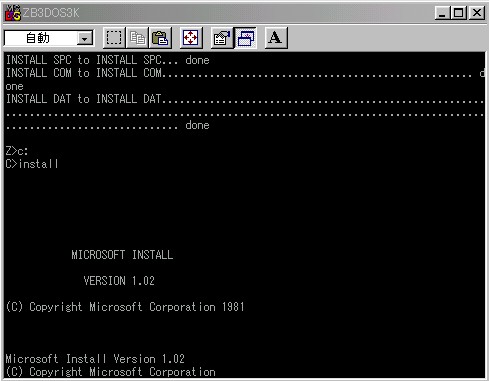The height and width of the screenshot is (381, 489).
Task: Open the Properties toolbar icon
Action: pyautogui.click(x=222, y=38)
